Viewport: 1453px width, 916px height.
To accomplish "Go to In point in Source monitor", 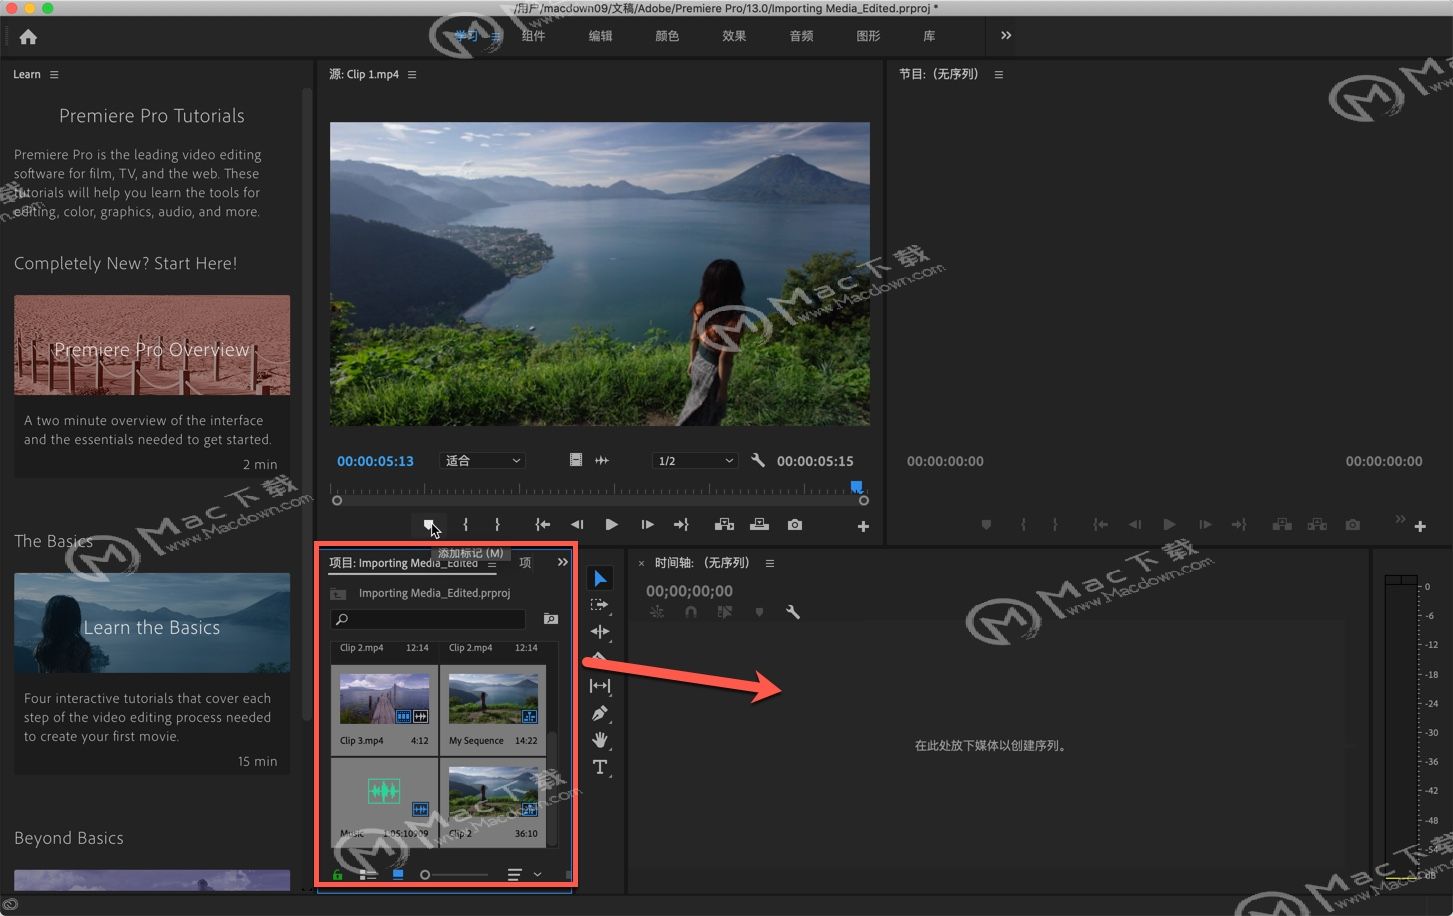I will point(542,525).
